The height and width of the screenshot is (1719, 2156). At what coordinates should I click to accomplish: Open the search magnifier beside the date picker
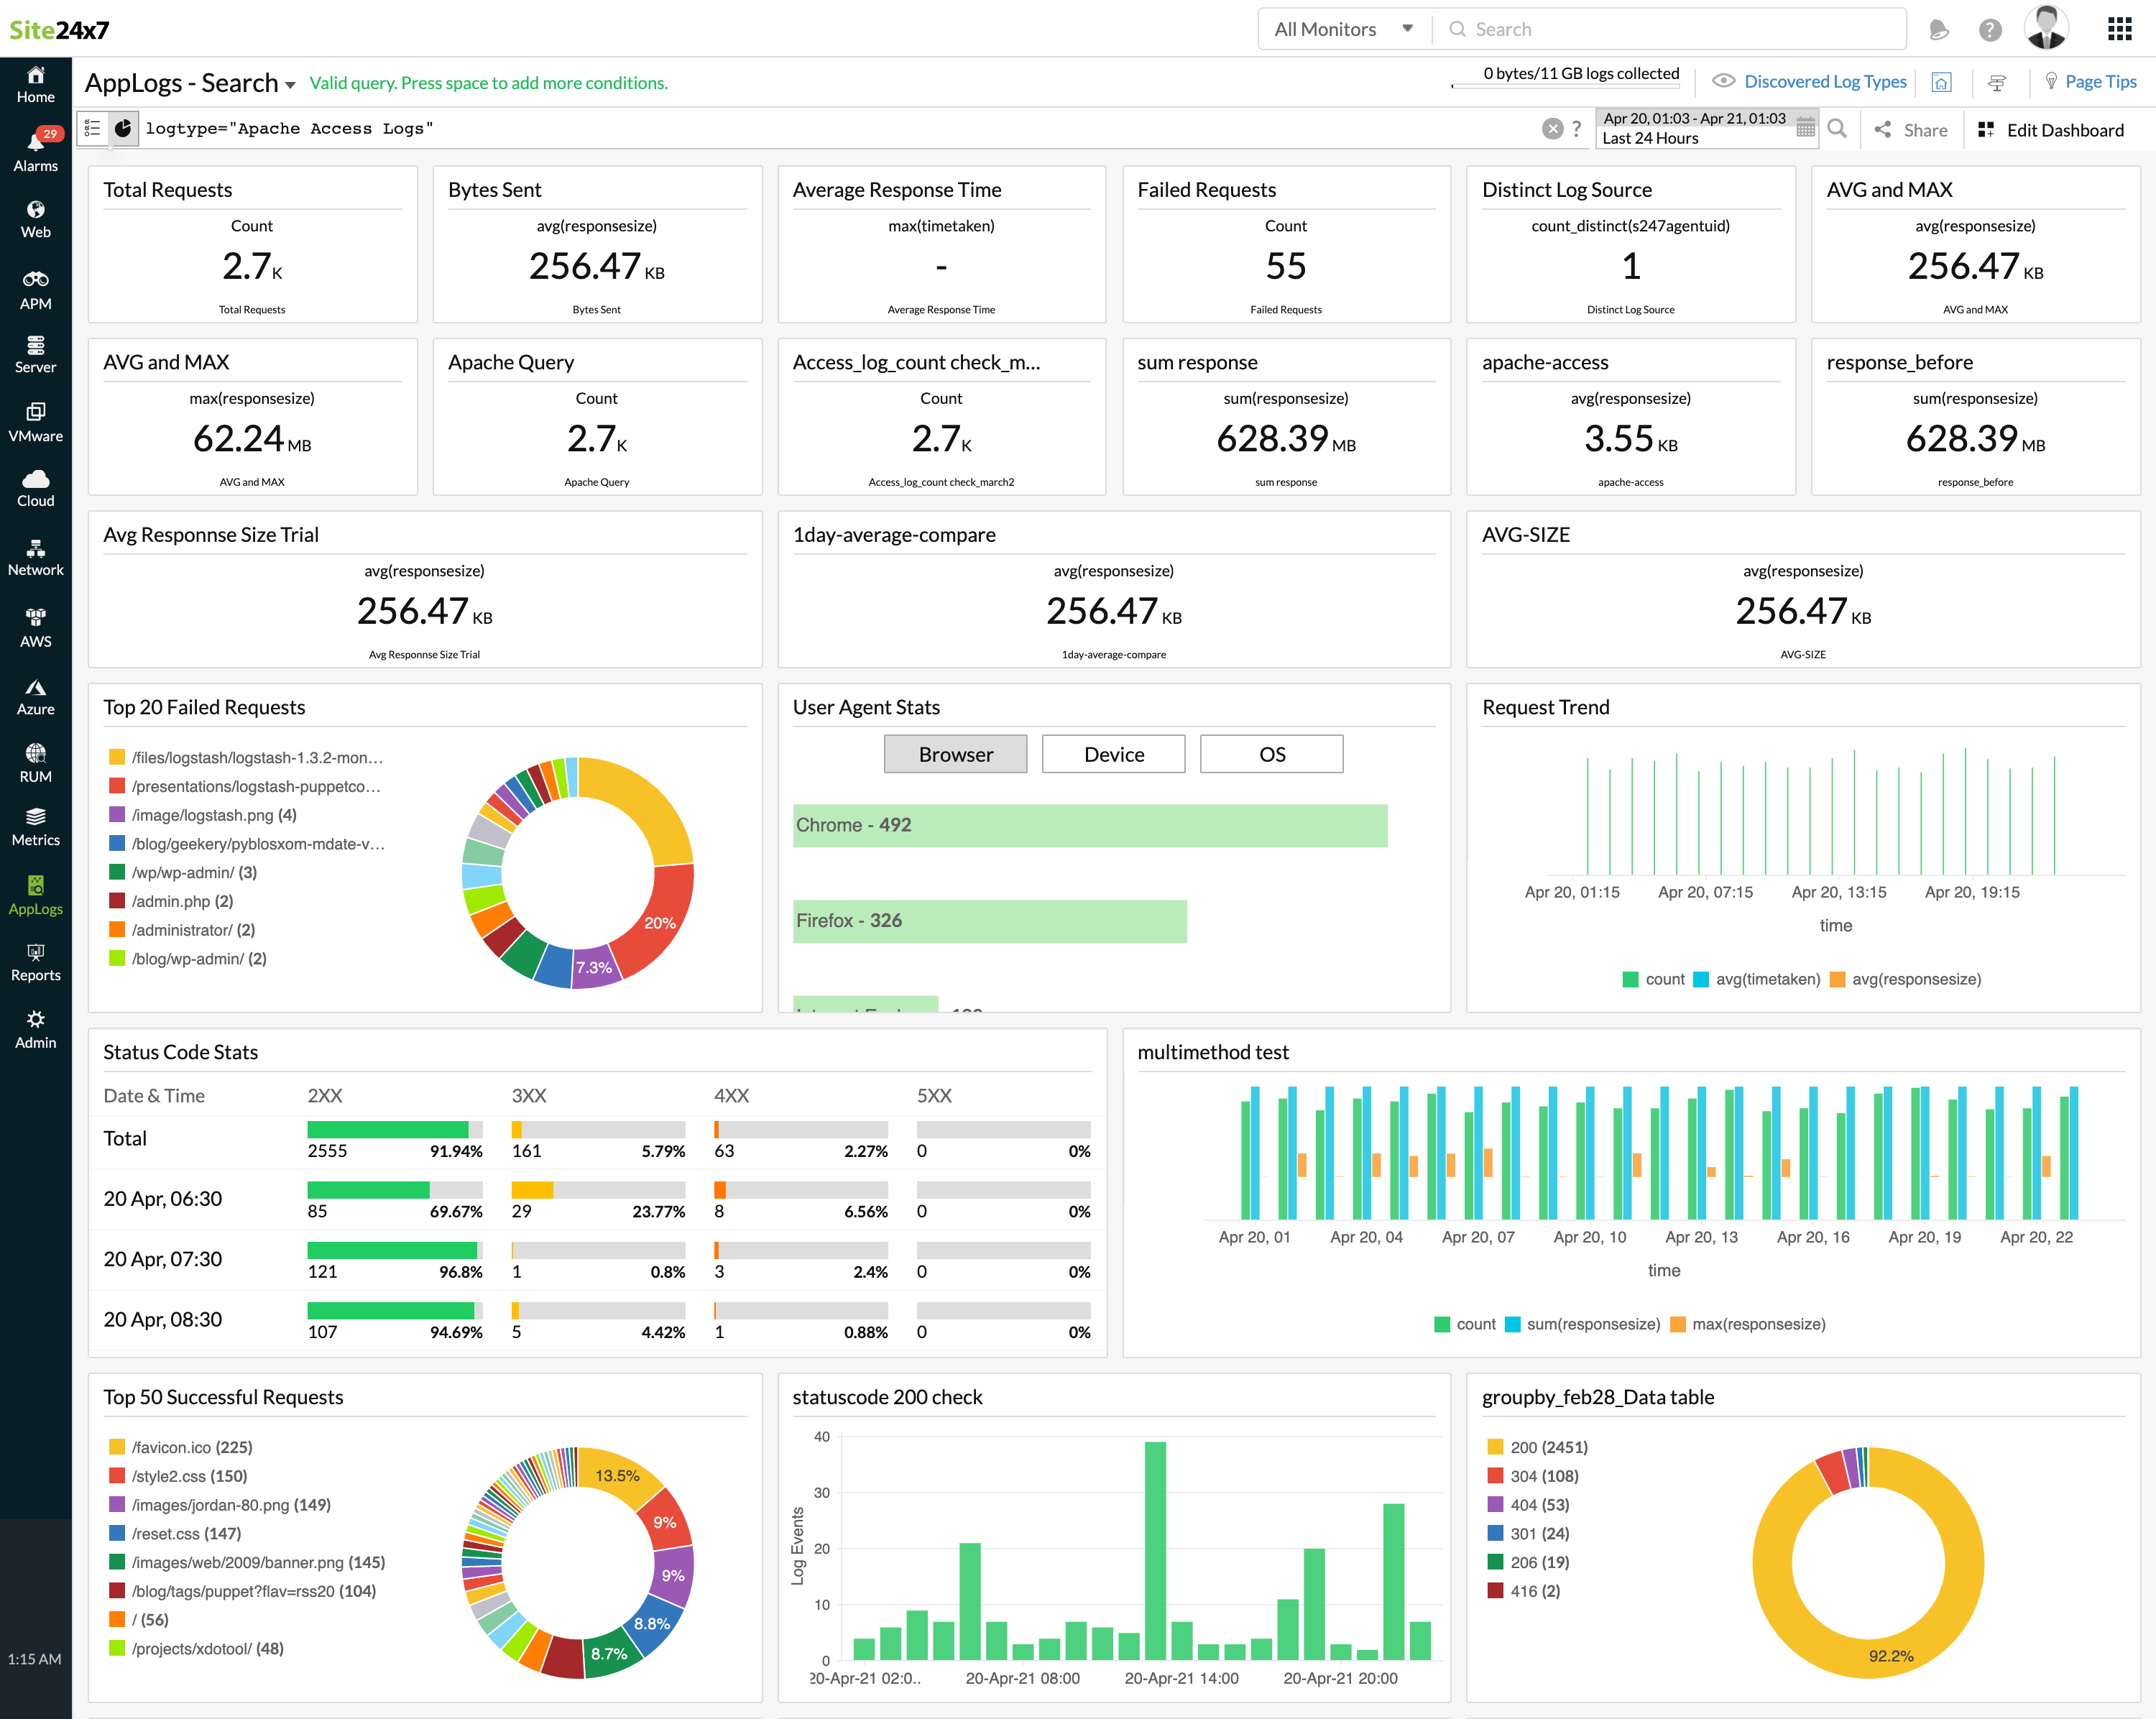(1838, 129)
